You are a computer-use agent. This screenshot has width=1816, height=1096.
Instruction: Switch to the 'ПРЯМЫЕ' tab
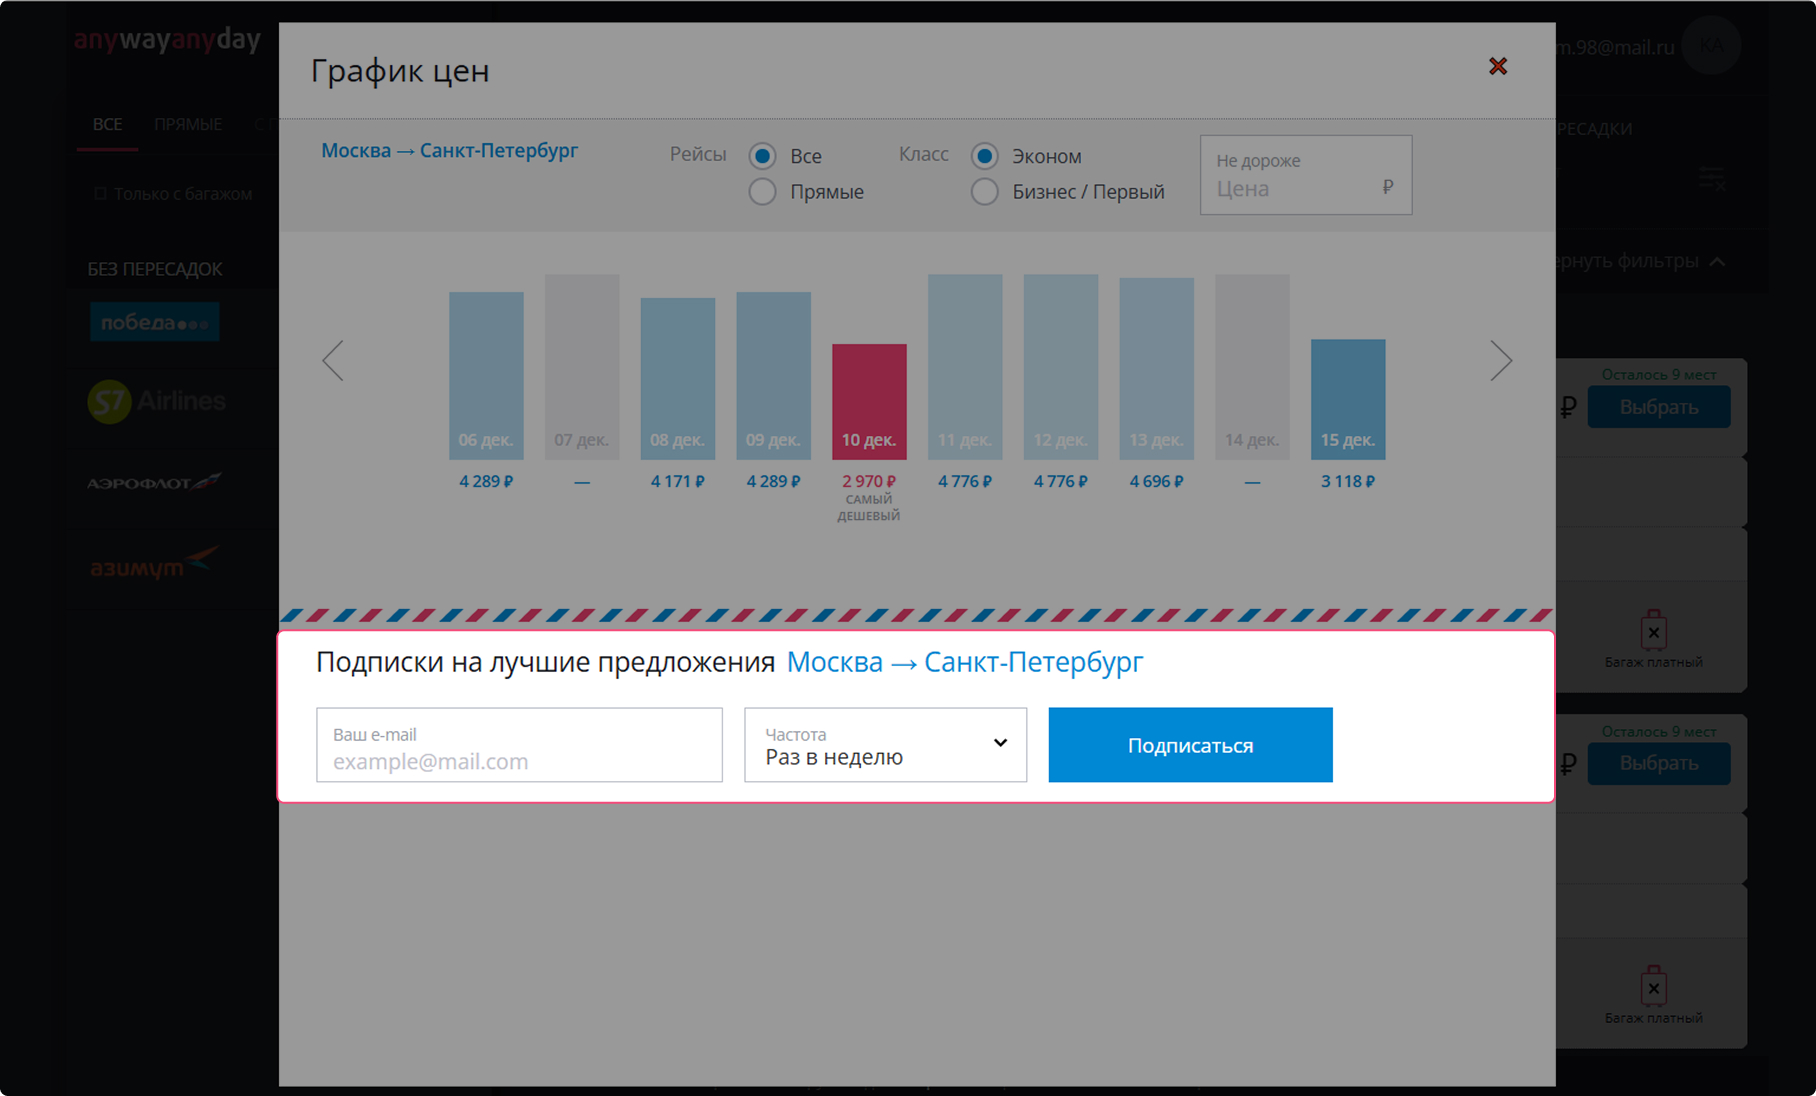coord(188,125)
